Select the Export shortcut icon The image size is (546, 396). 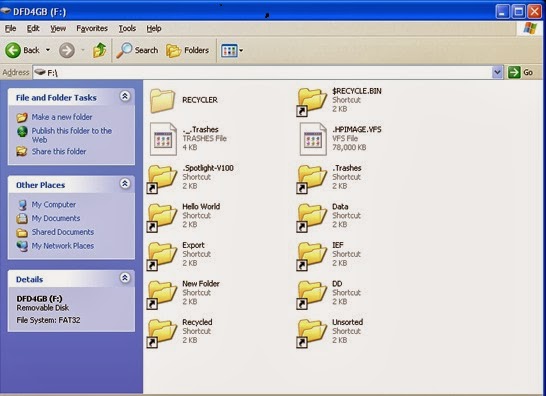[162, 256]
